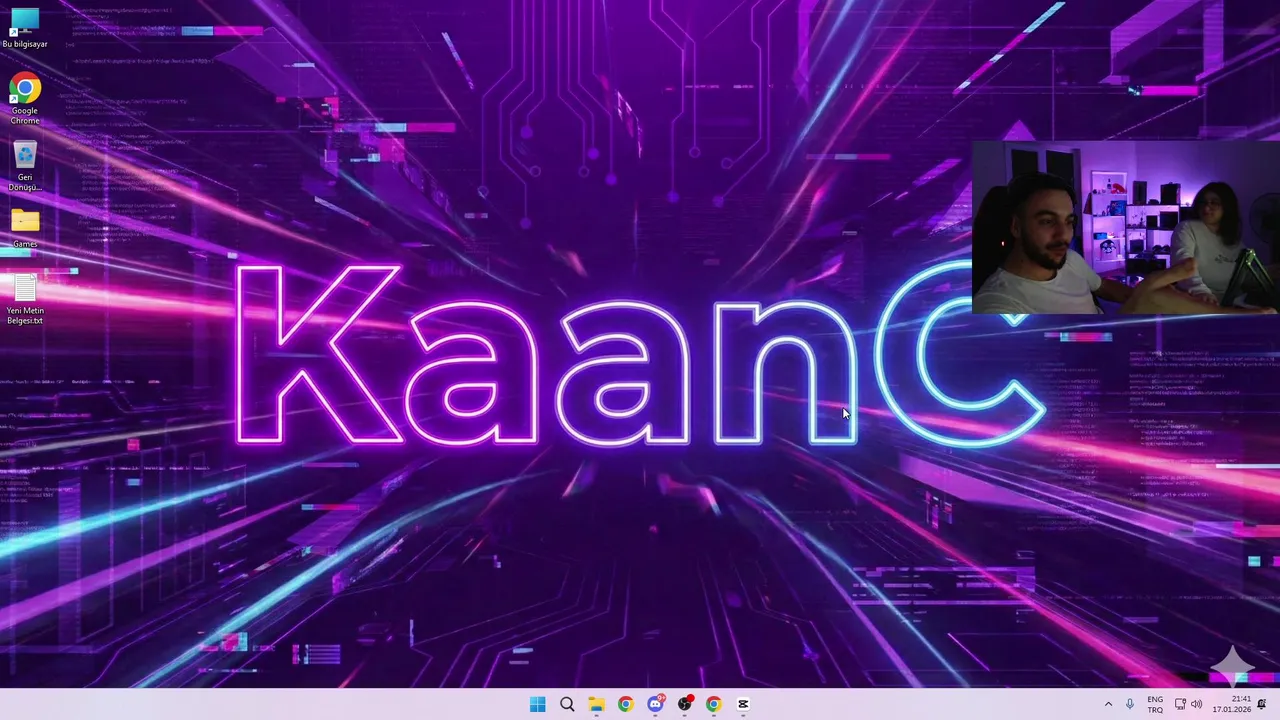The height and width of the screenshot is (720, 1280).
Task: Select Yeni Metin Belgesi.txt file
Action: pos(25,299)
